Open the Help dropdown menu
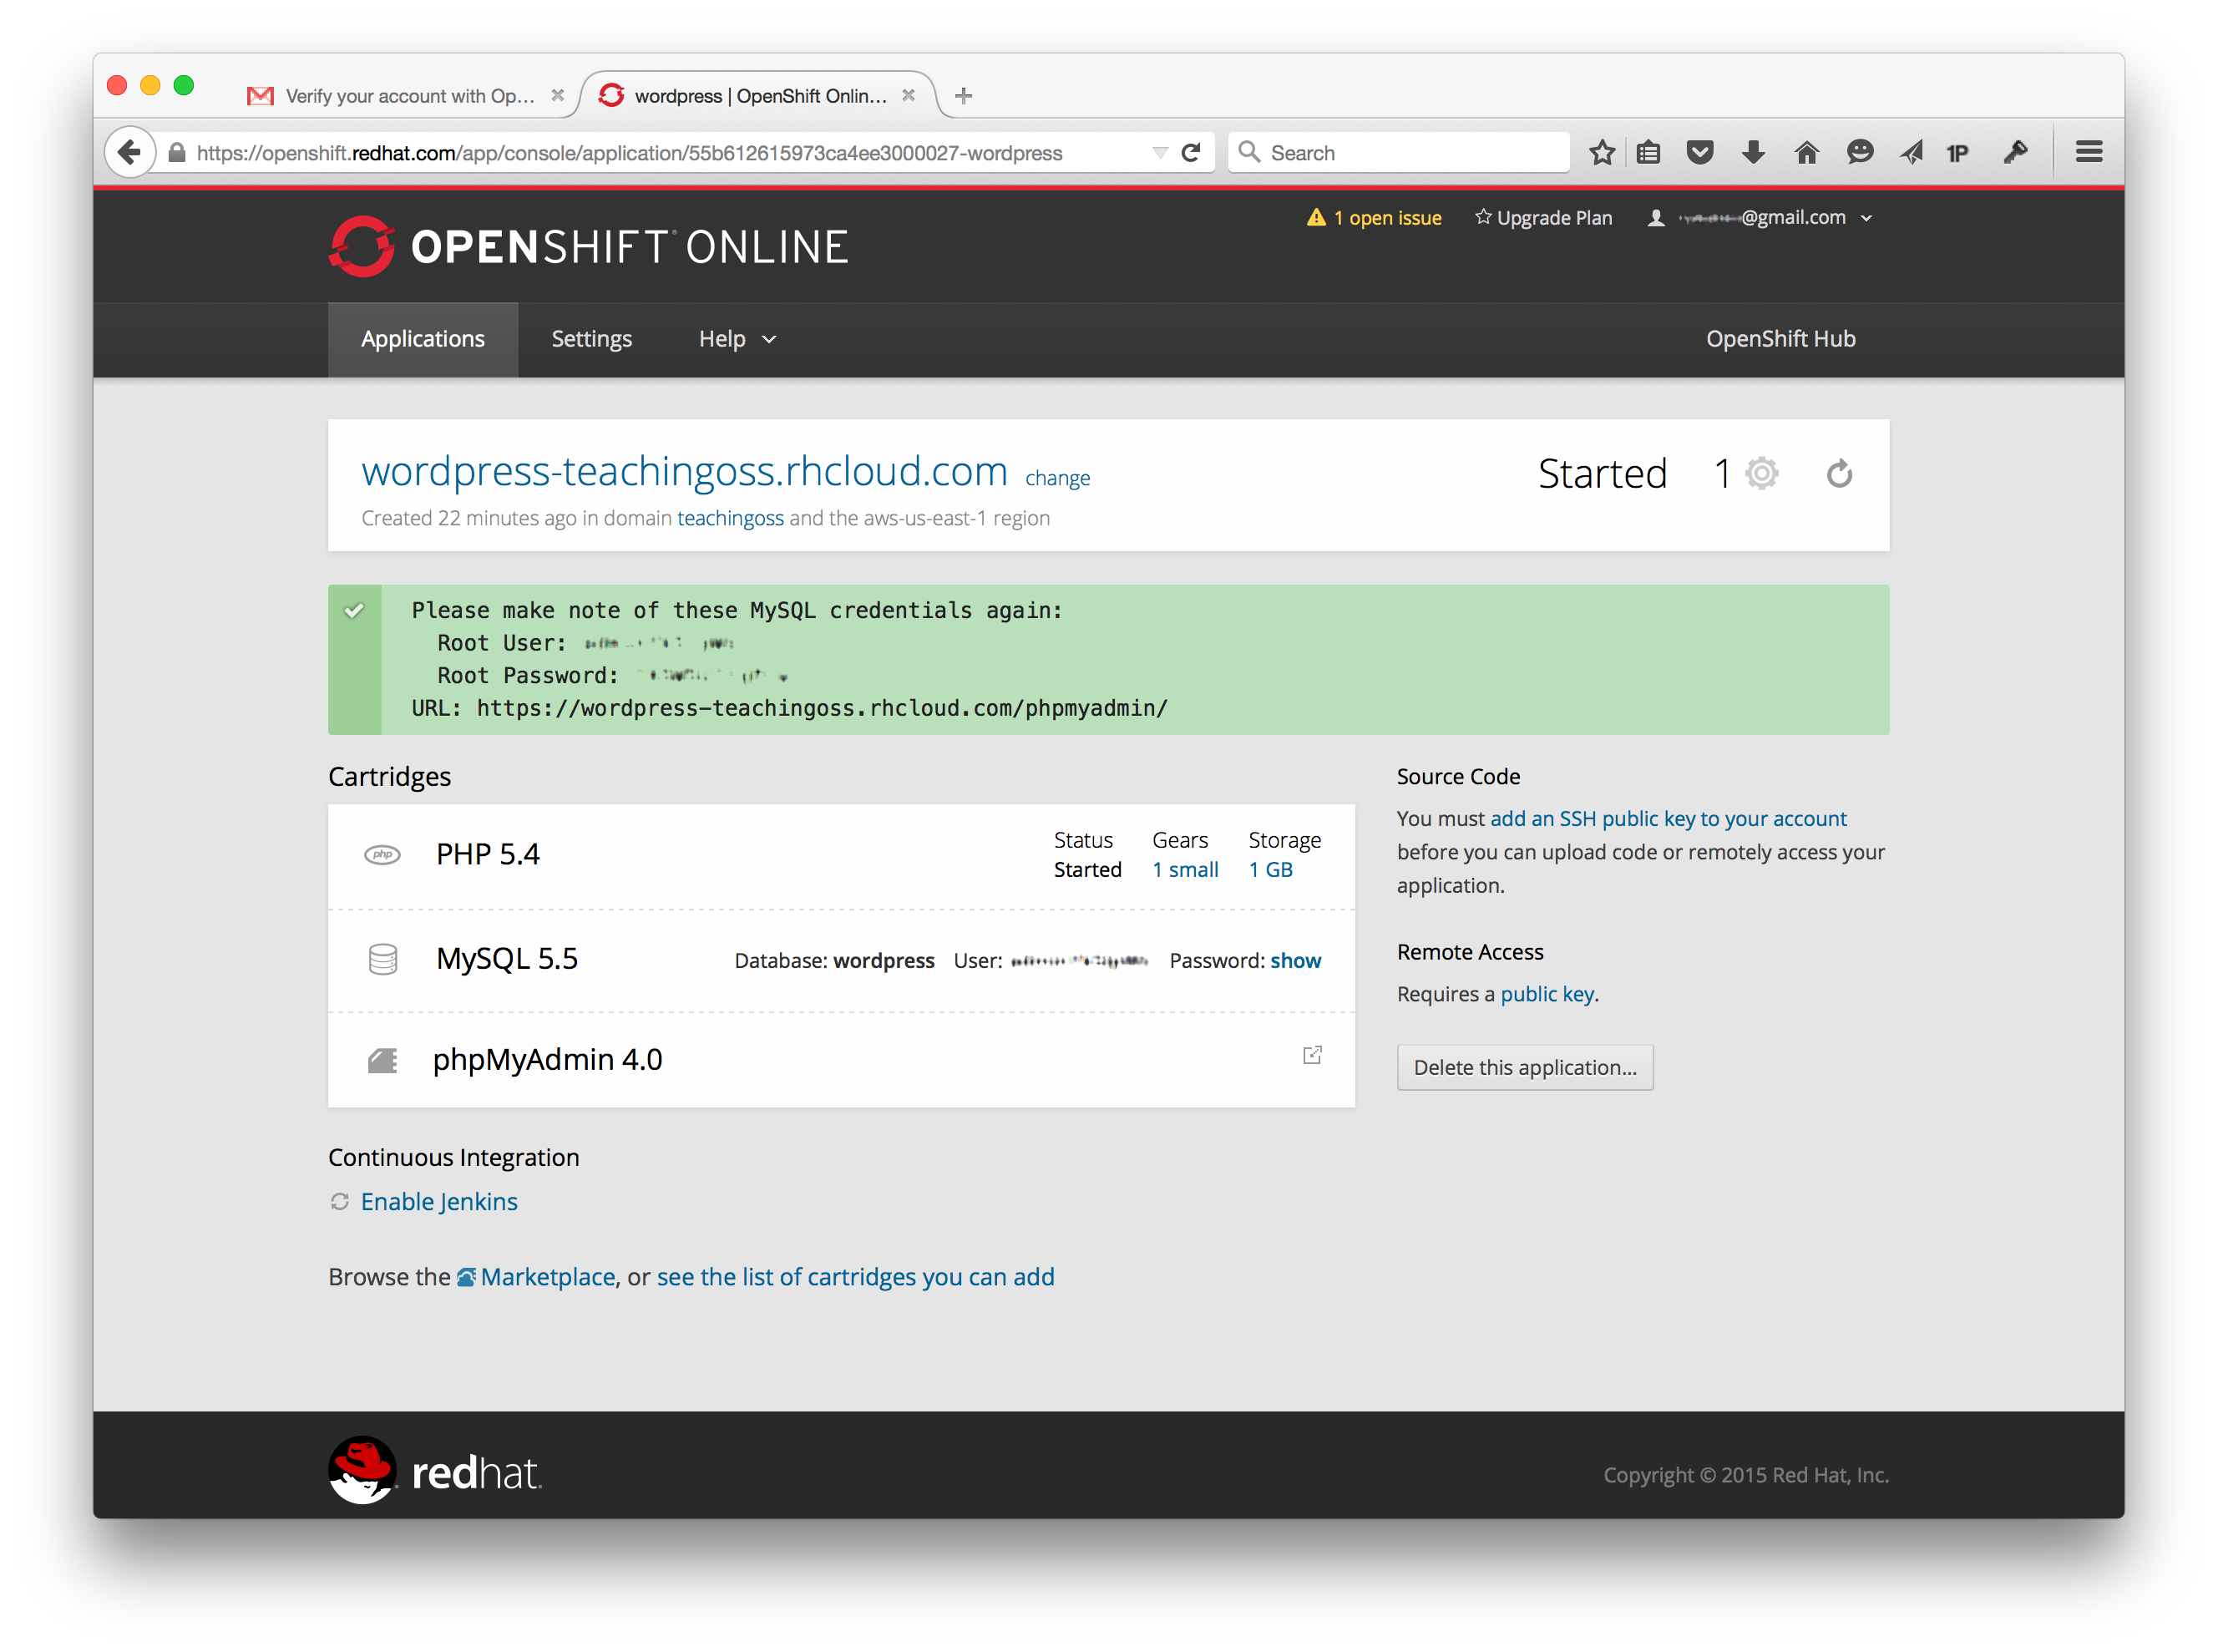 pos(737,339)
